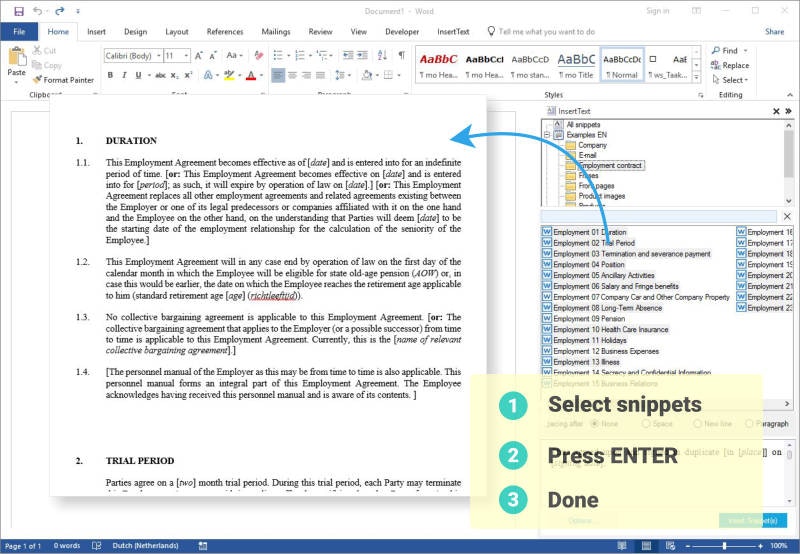
Task: Open the line spacing dropdown
Action: [342, 75]
